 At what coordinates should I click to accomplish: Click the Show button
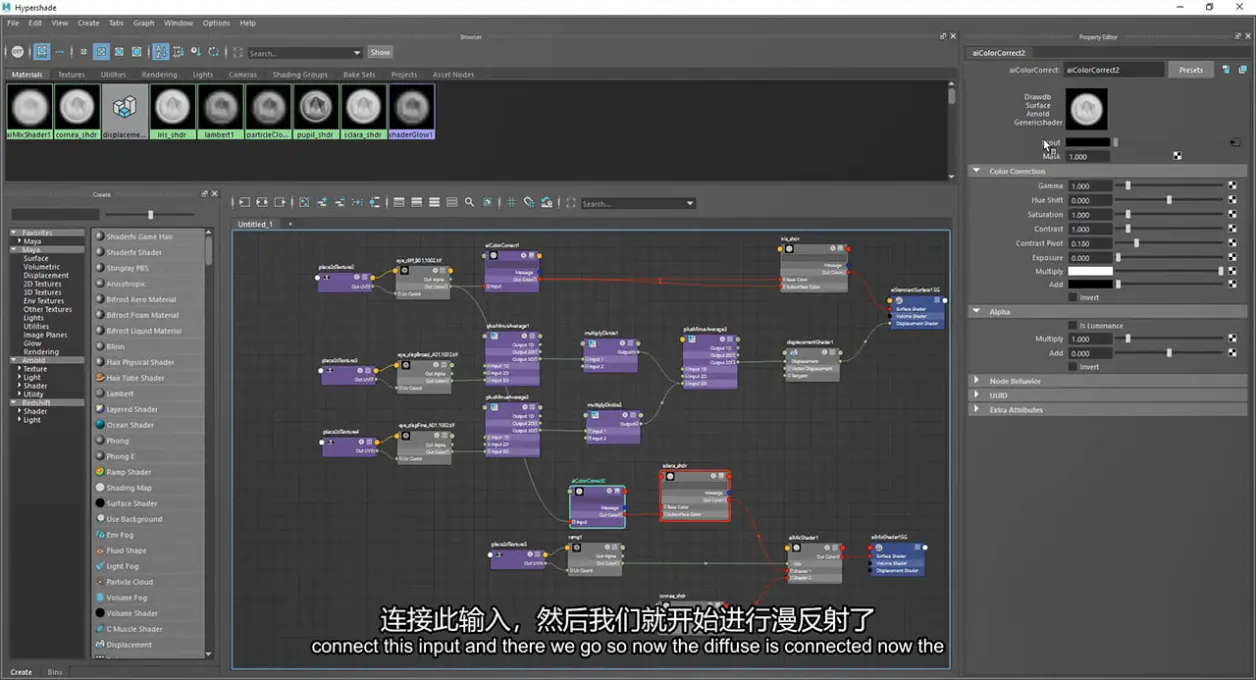coord(380,52)
